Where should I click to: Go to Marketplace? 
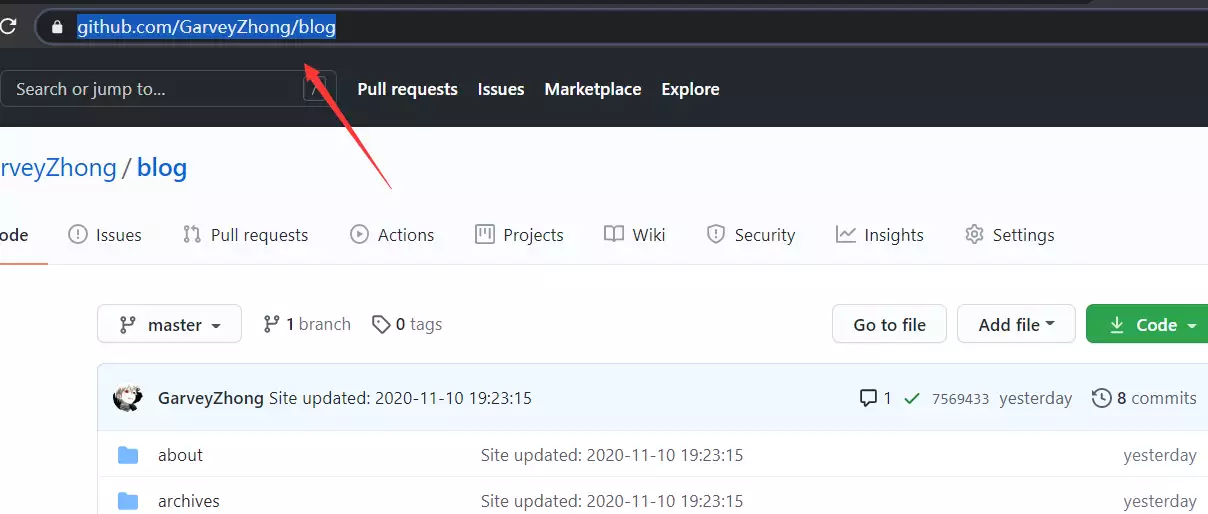[x=593, y=89]
